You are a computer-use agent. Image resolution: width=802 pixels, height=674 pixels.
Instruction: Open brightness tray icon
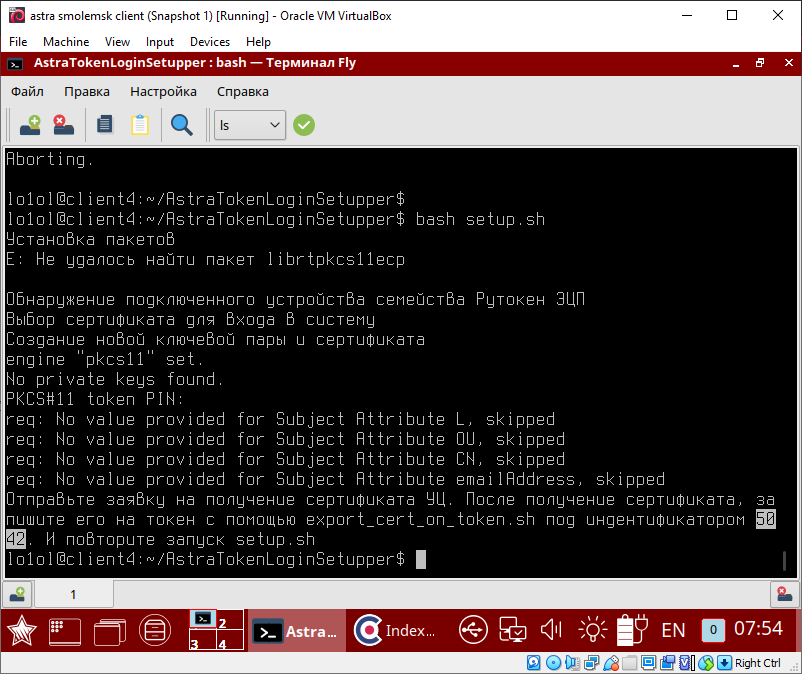click(x=592, y=630)
